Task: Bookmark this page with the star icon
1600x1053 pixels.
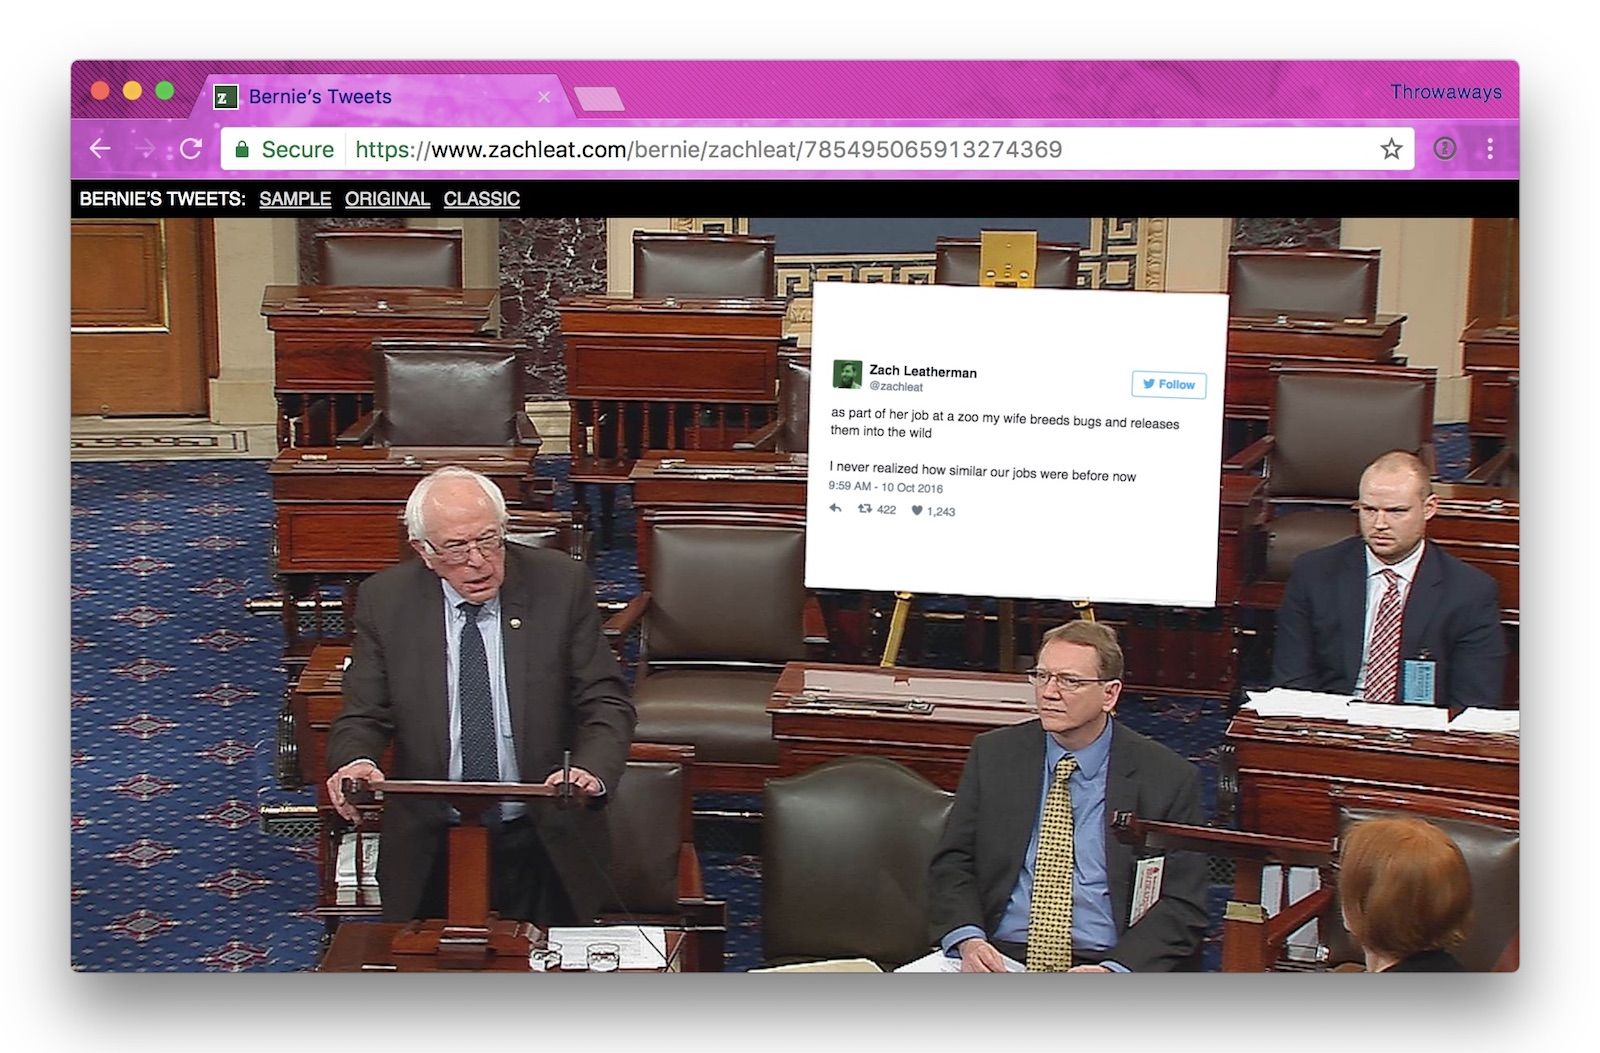Action: coord(1391,149)
